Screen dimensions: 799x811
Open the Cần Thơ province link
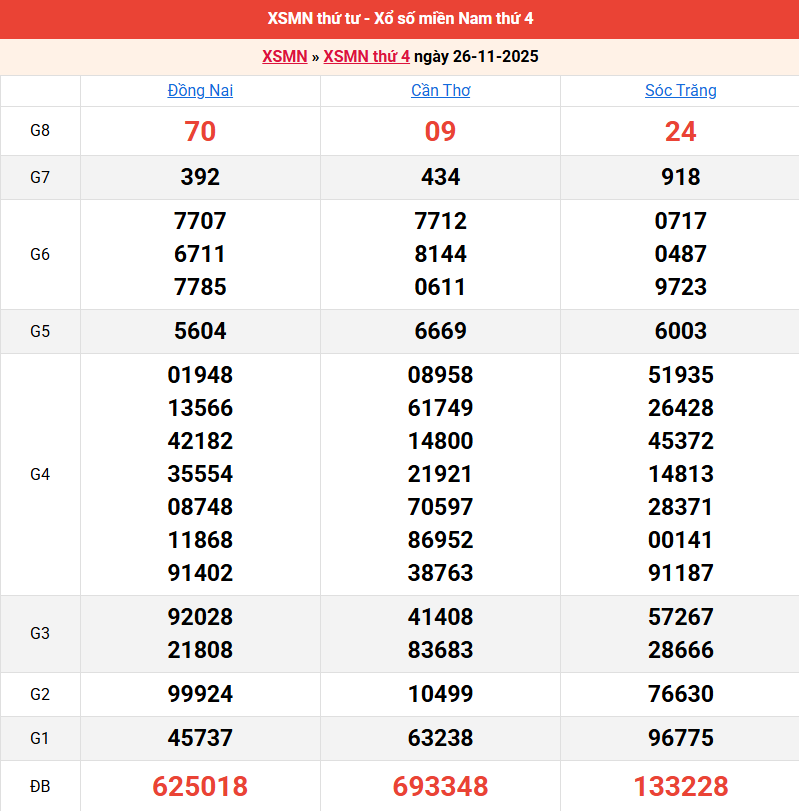pyautogui.click(x=440, y=91)
